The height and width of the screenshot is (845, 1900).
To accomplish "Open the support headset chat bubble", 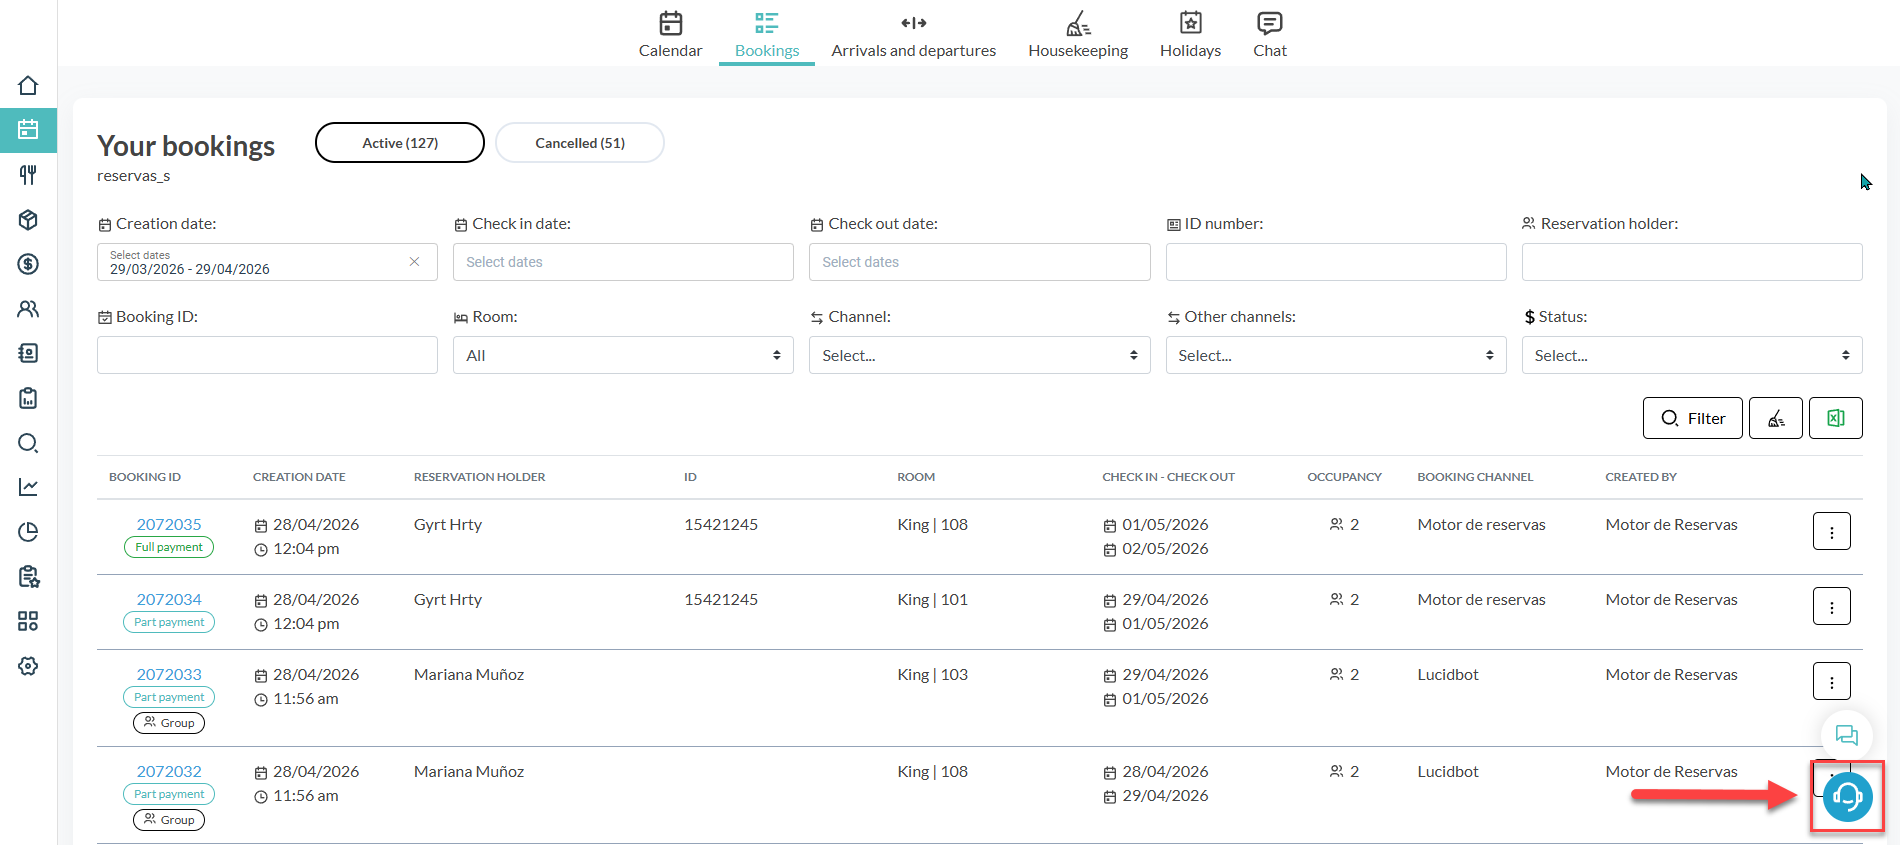I will (x=1846, y=797).
